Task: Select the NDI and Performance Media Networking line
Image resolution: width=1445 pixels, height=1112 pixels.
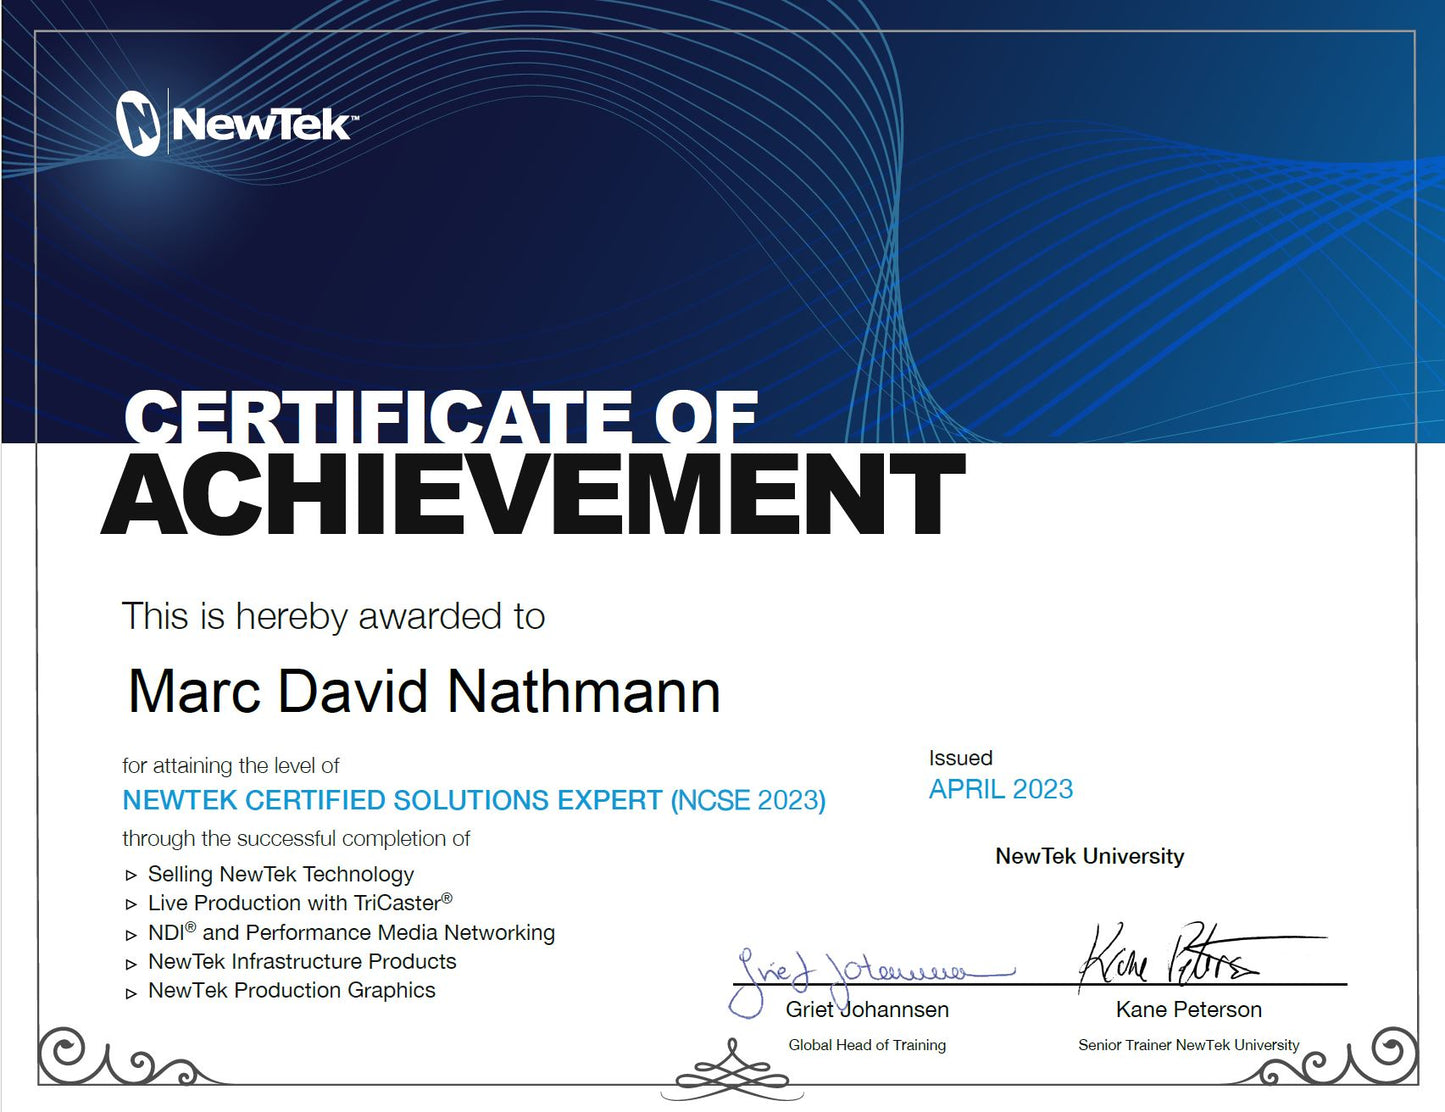Action: pos(350,933)
